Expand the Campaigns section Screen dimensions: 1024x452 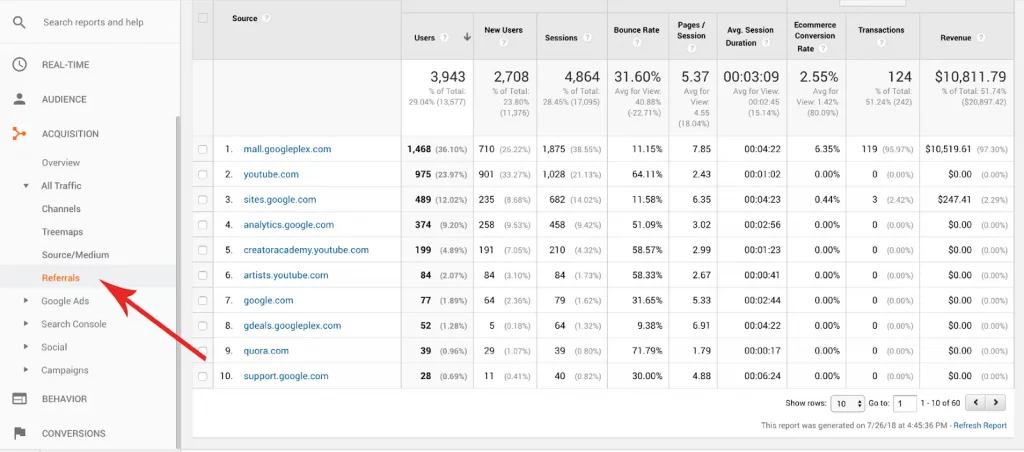click(26, 370)
